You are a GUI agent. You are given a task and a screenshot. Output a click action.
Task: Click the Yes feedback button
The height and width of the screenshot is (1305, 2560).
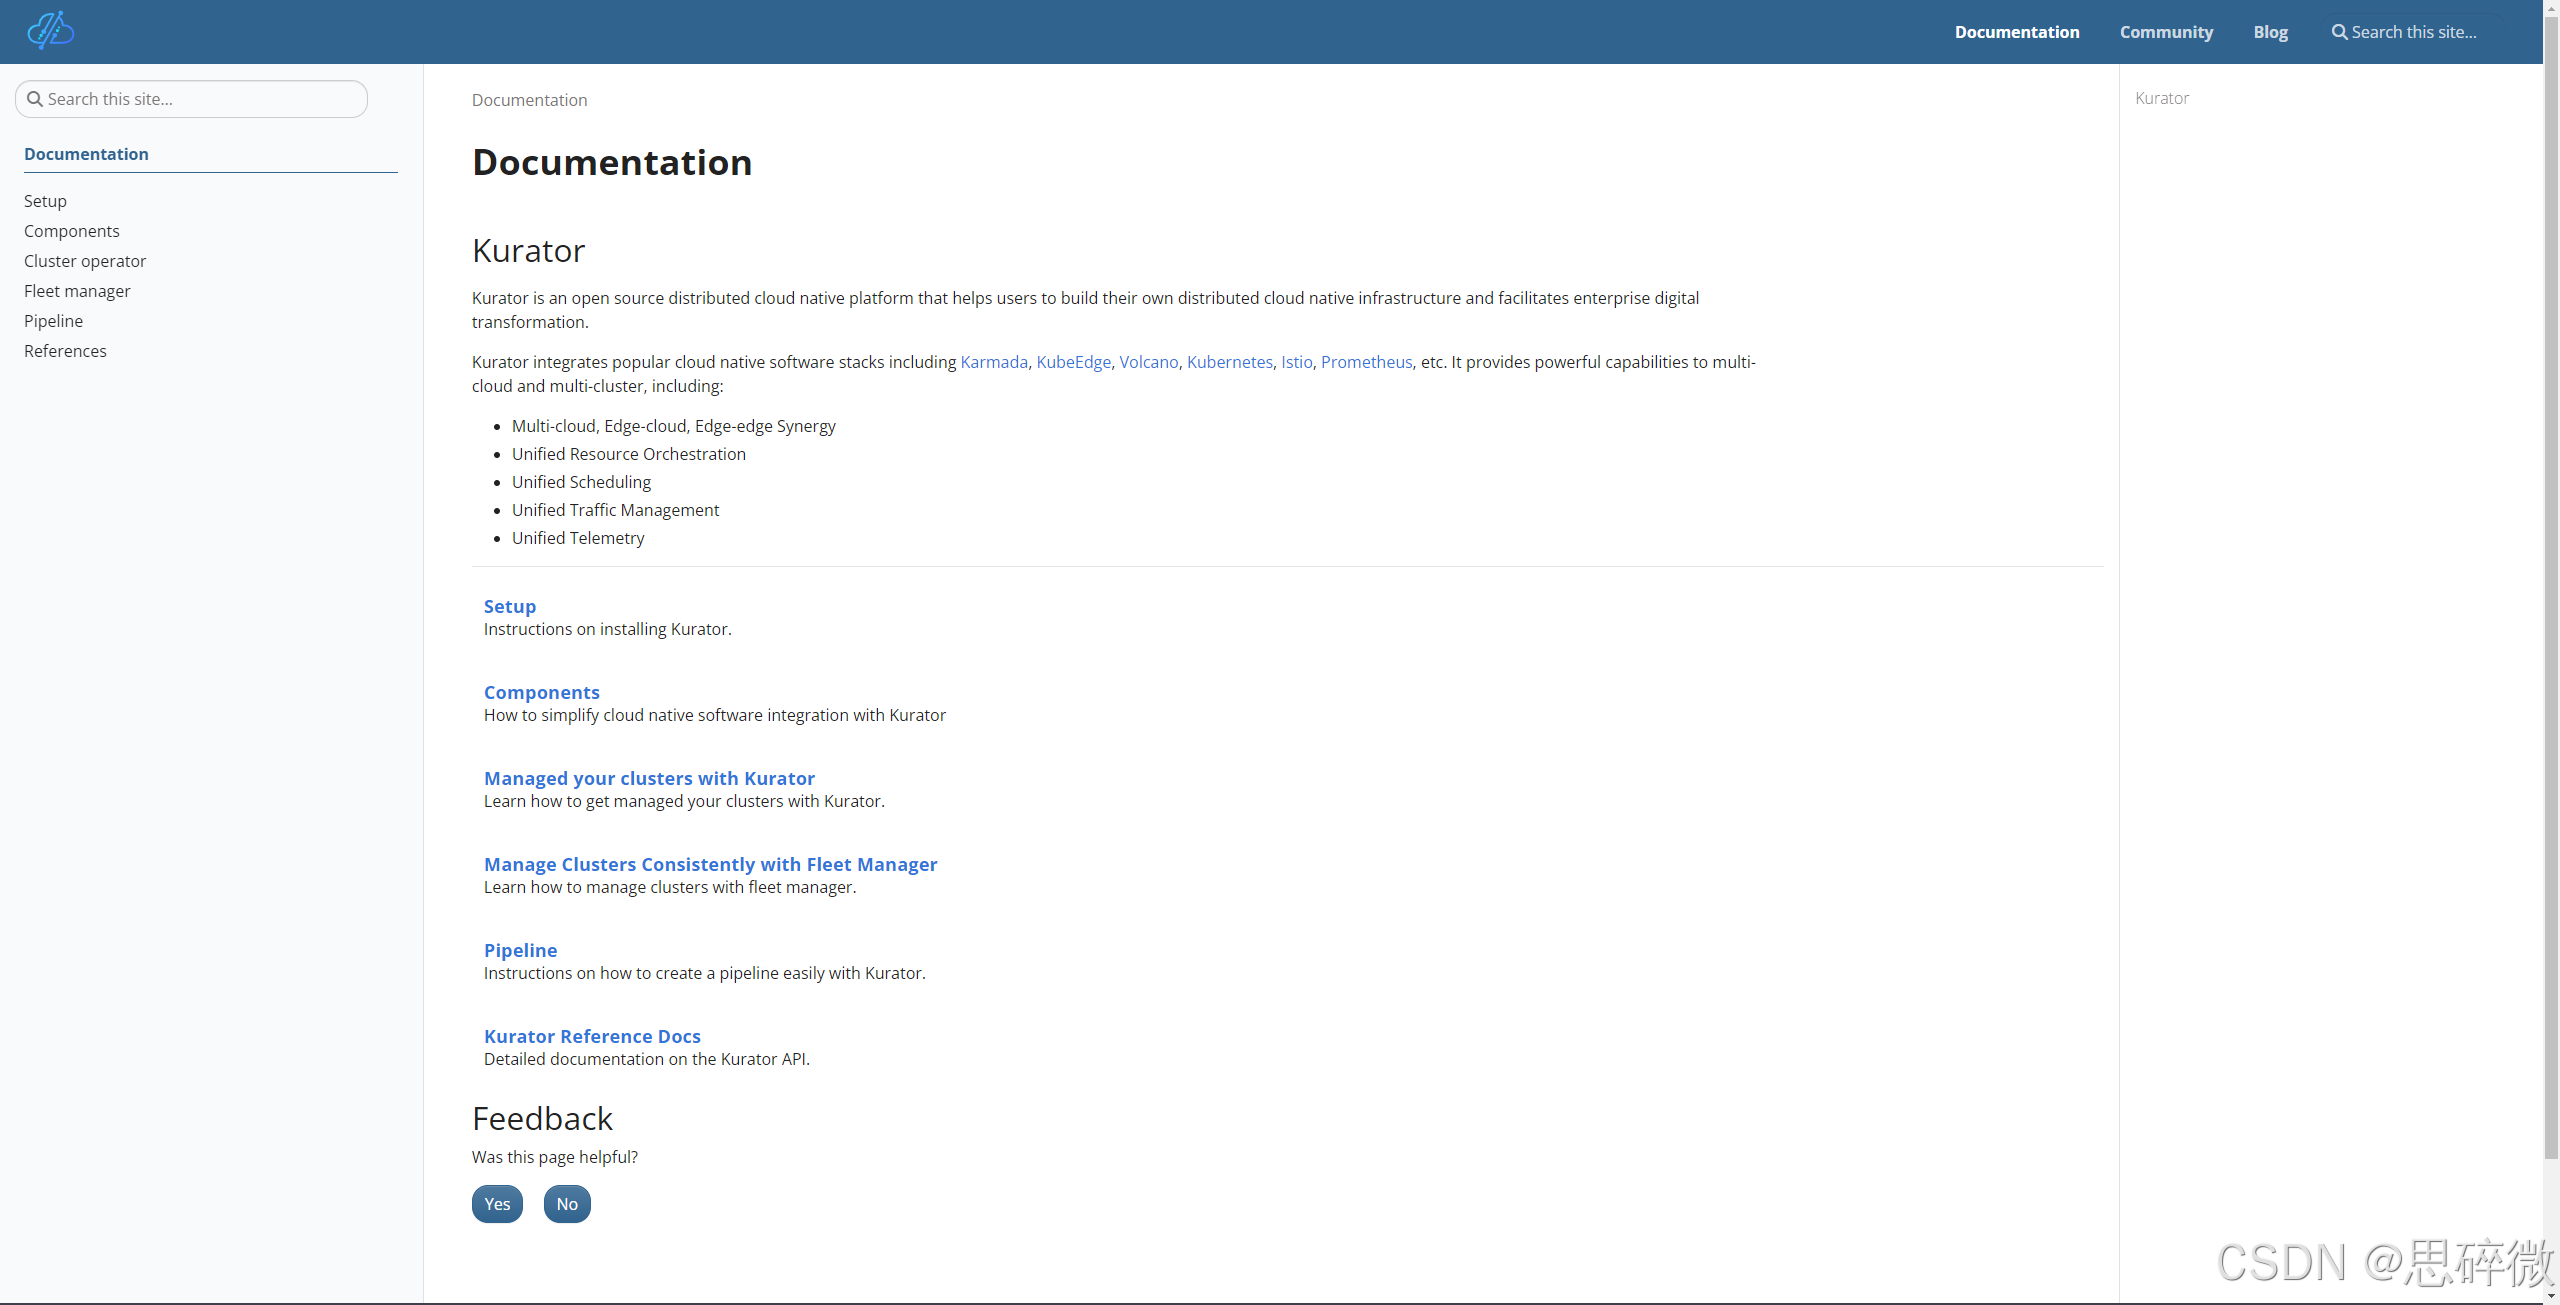(x=497, y=1204)
